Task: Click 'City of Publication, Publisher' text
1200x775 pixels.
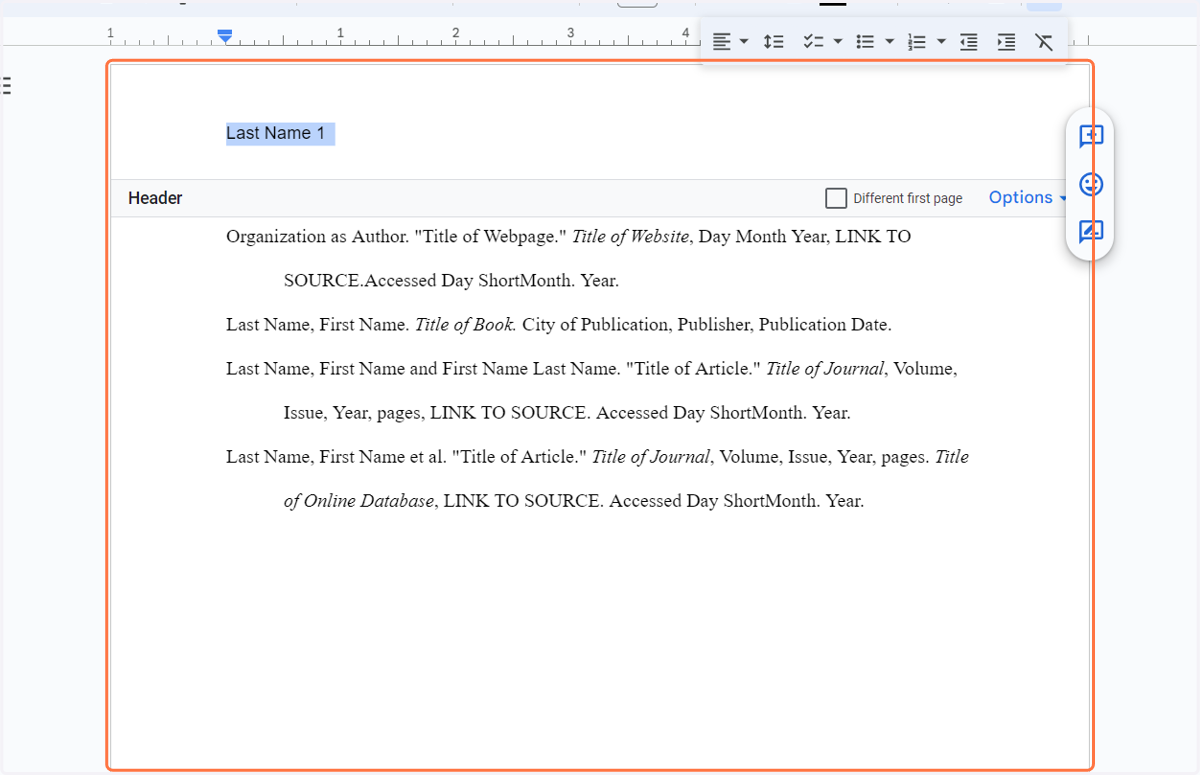Action: 638,325
